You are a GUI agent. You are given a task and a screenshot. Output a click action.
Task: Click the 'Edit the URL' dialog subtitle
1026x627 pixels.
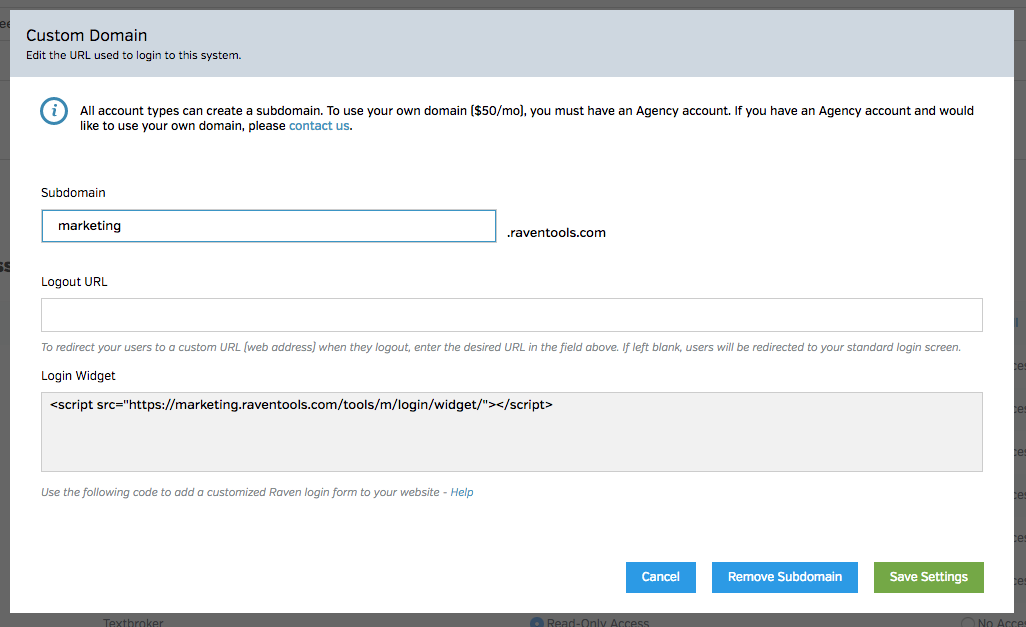point(133,56)
